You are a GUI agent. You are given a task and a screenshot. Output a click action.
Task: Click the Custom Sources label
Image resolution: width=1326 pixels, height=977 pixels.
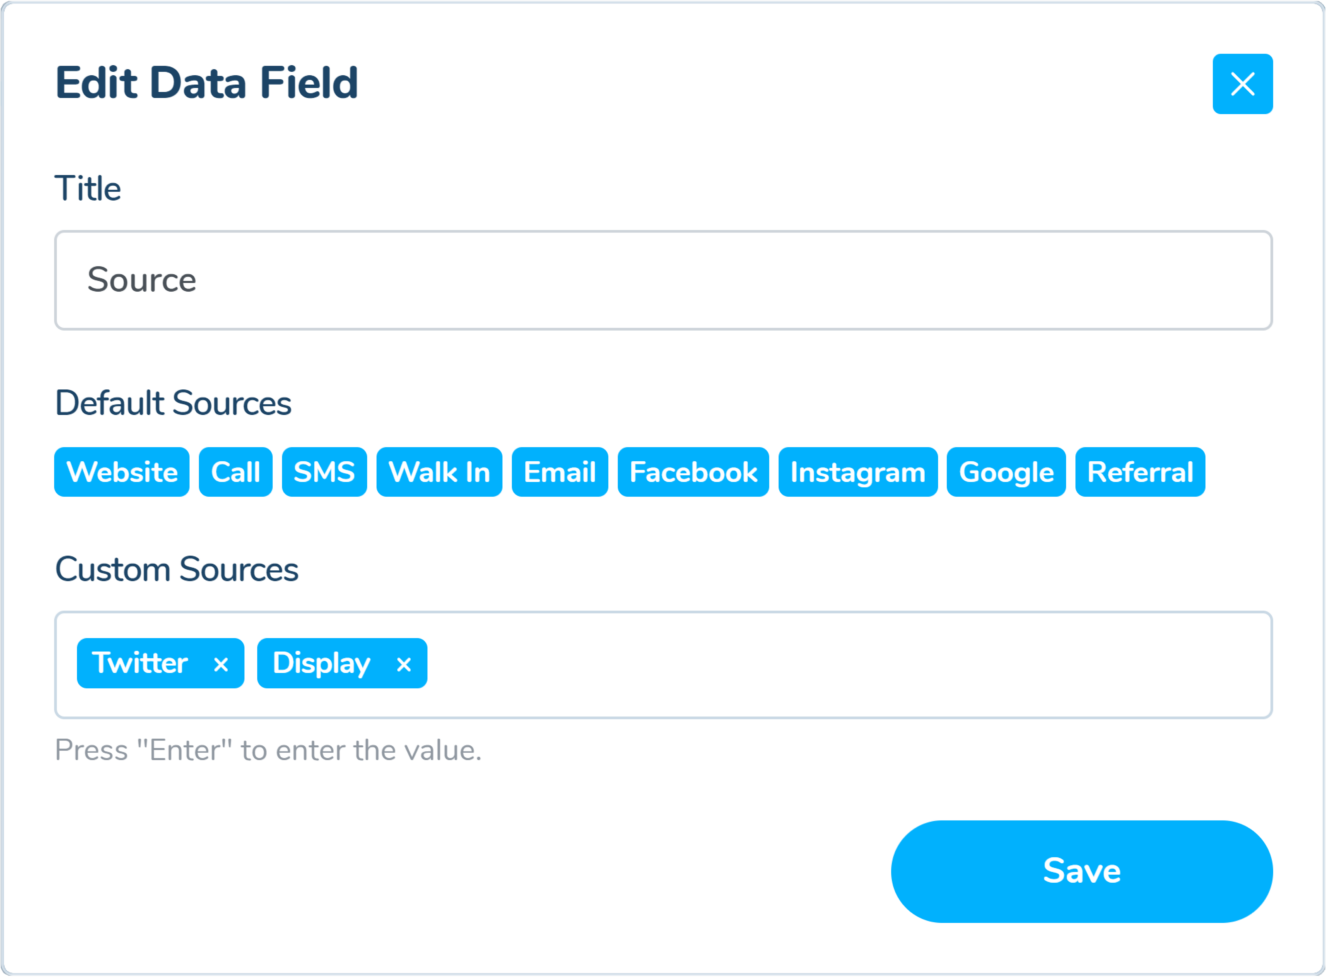177,569
